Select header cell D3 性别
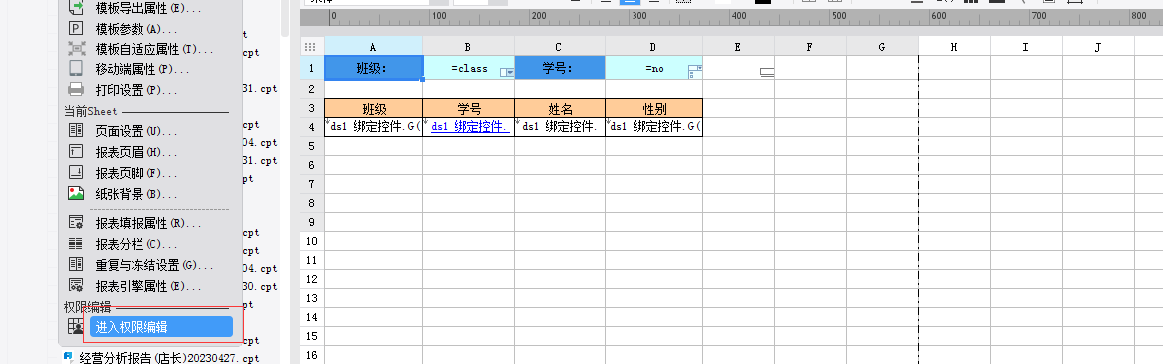This screenshot has height=364, width=1163. pyautogui.click(x=654, y=108)
